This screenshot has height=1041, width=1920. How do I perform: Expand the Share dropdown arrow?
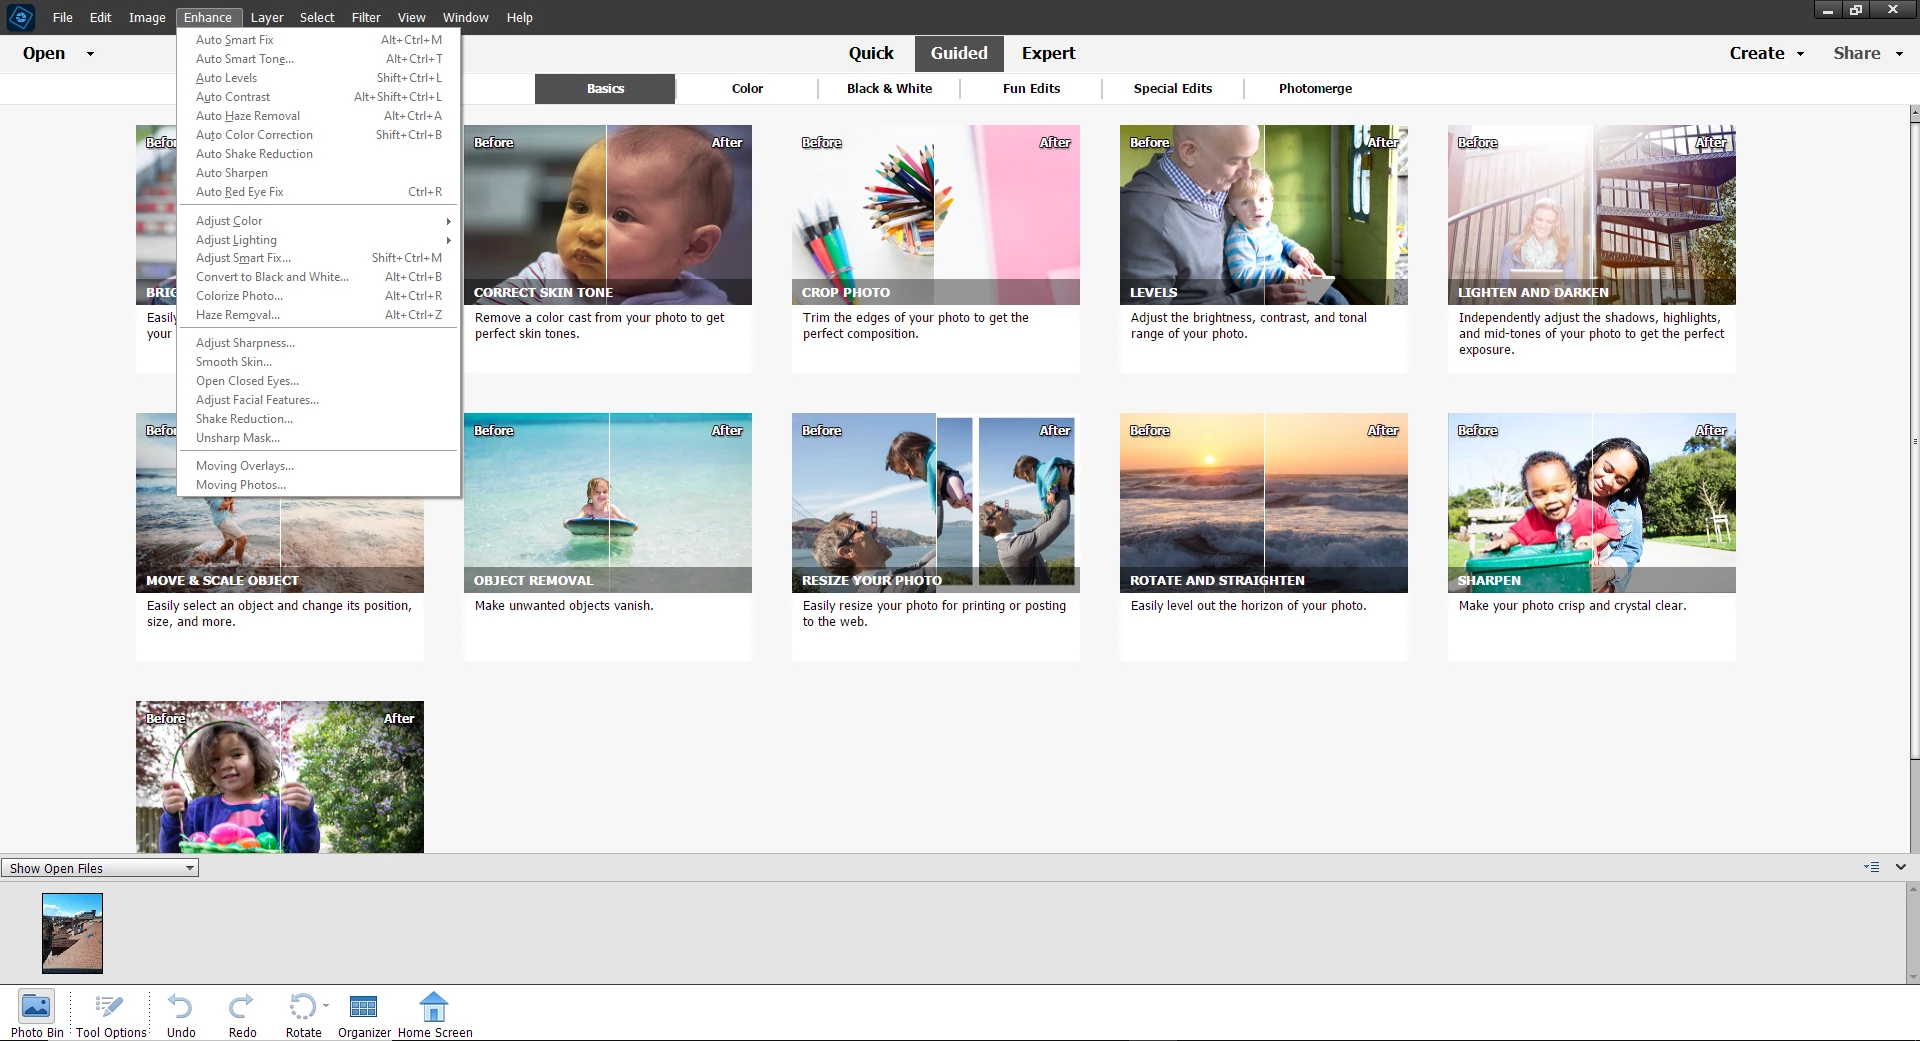click(x=1899, y=54)
